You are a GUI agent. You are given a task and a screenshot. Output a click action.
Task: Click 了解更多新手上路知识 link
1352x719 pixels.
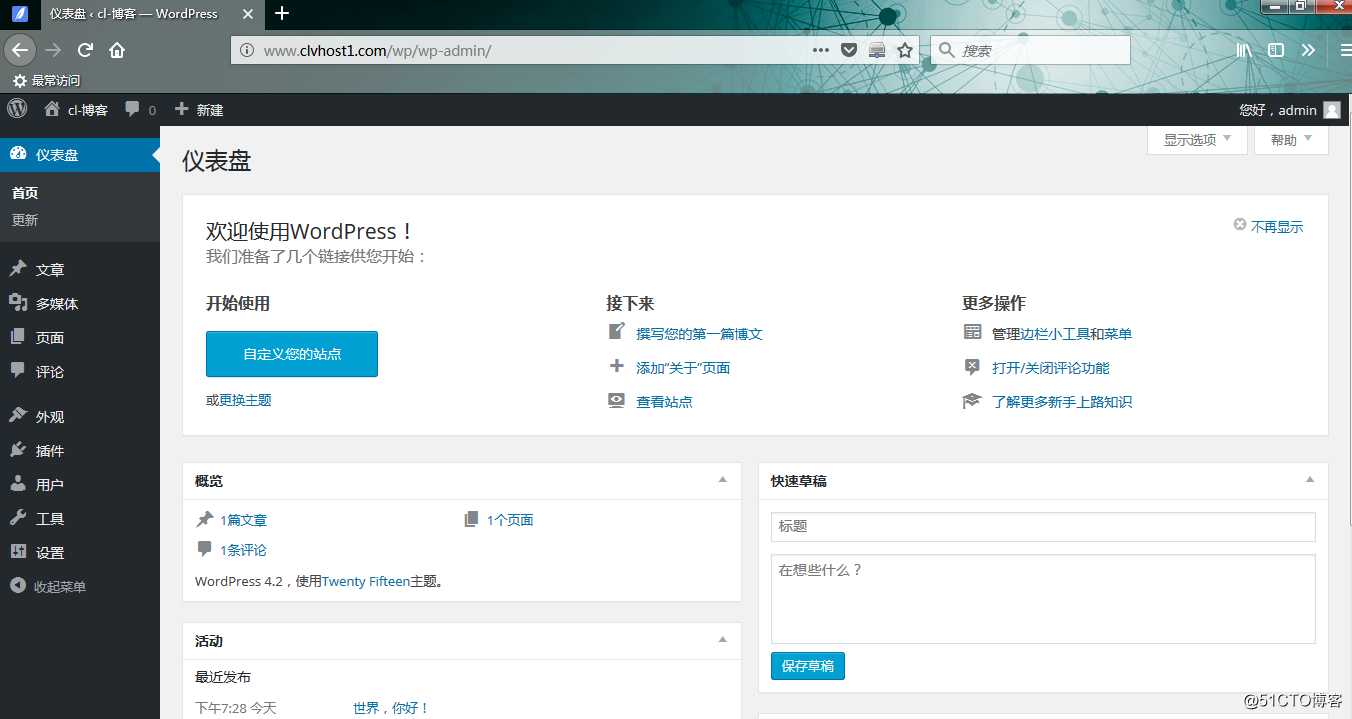(x=1062, y=402)
